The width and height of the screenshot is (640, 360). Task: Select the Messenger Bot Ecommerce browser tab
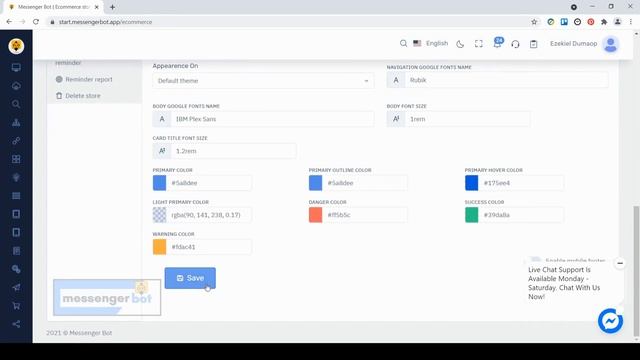(x=53, y=7)
